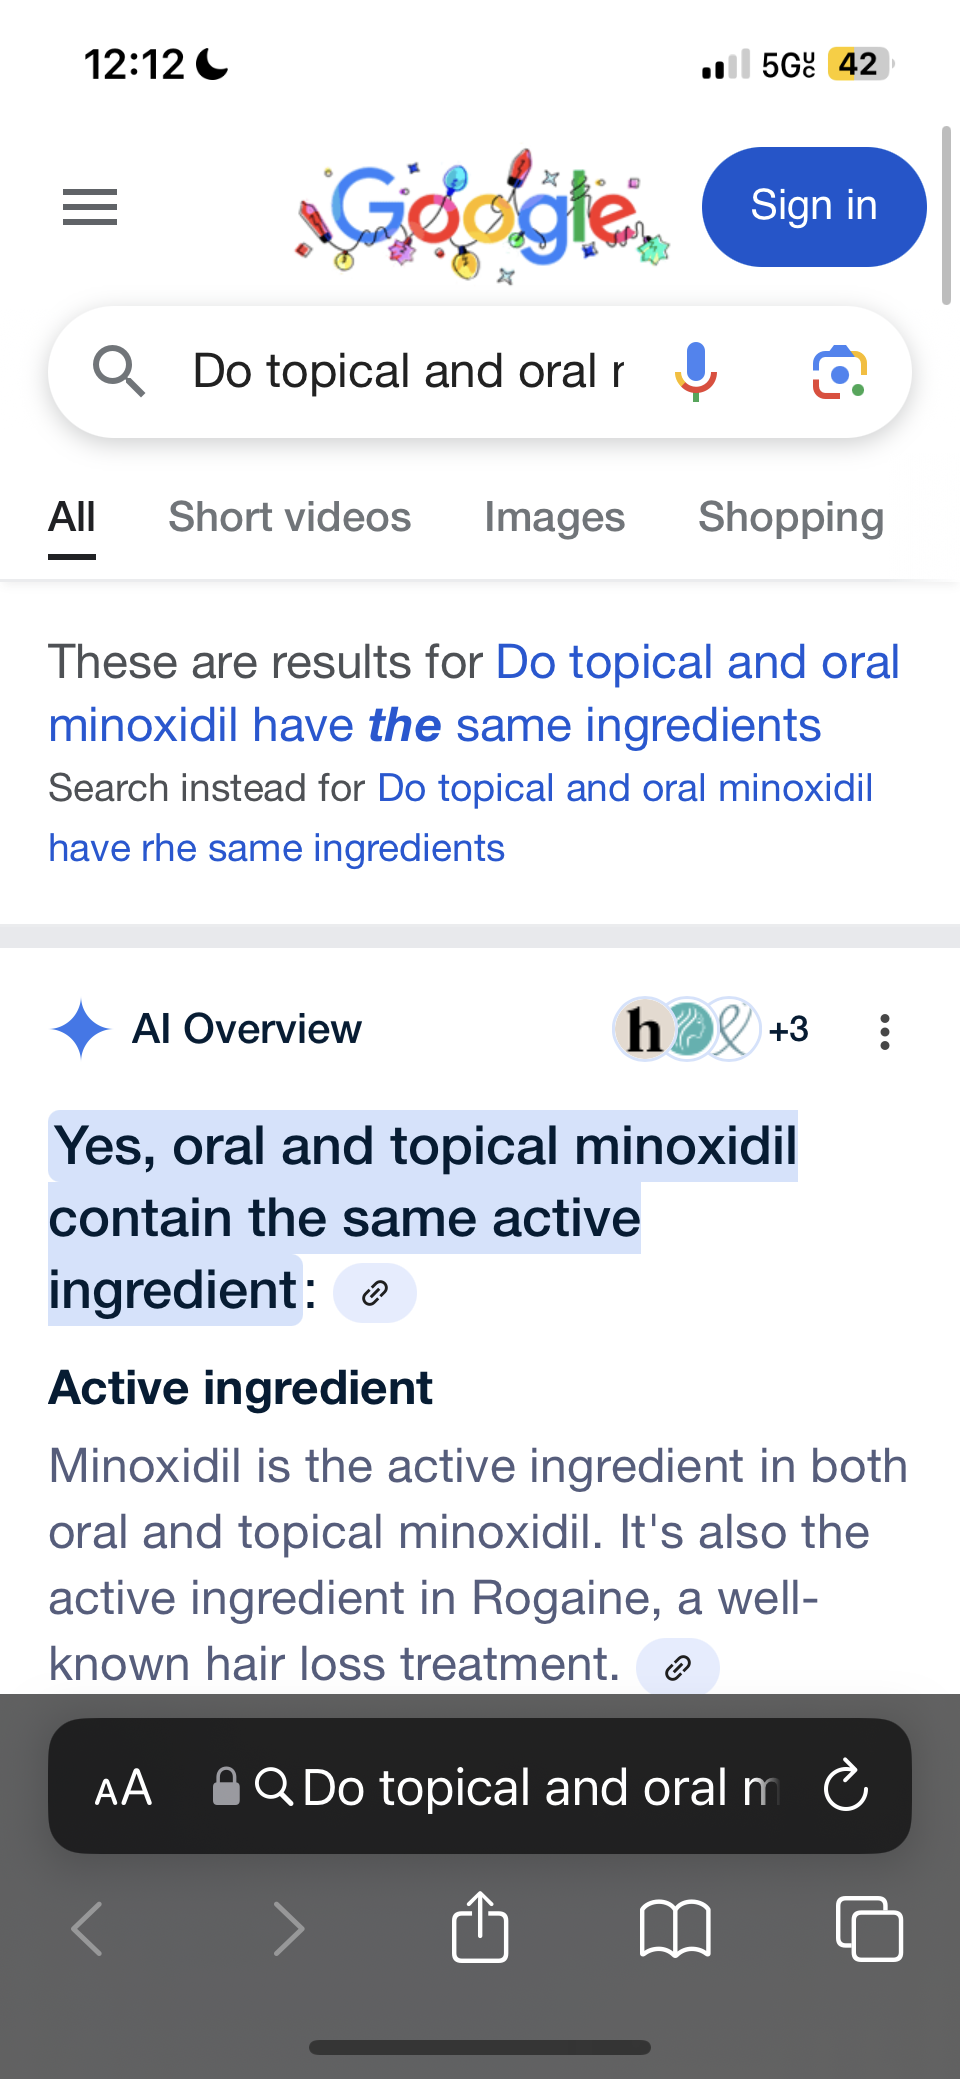Open the Shopping results tab
Screen dimensions: 960x2079
click(x=790, y=518)
